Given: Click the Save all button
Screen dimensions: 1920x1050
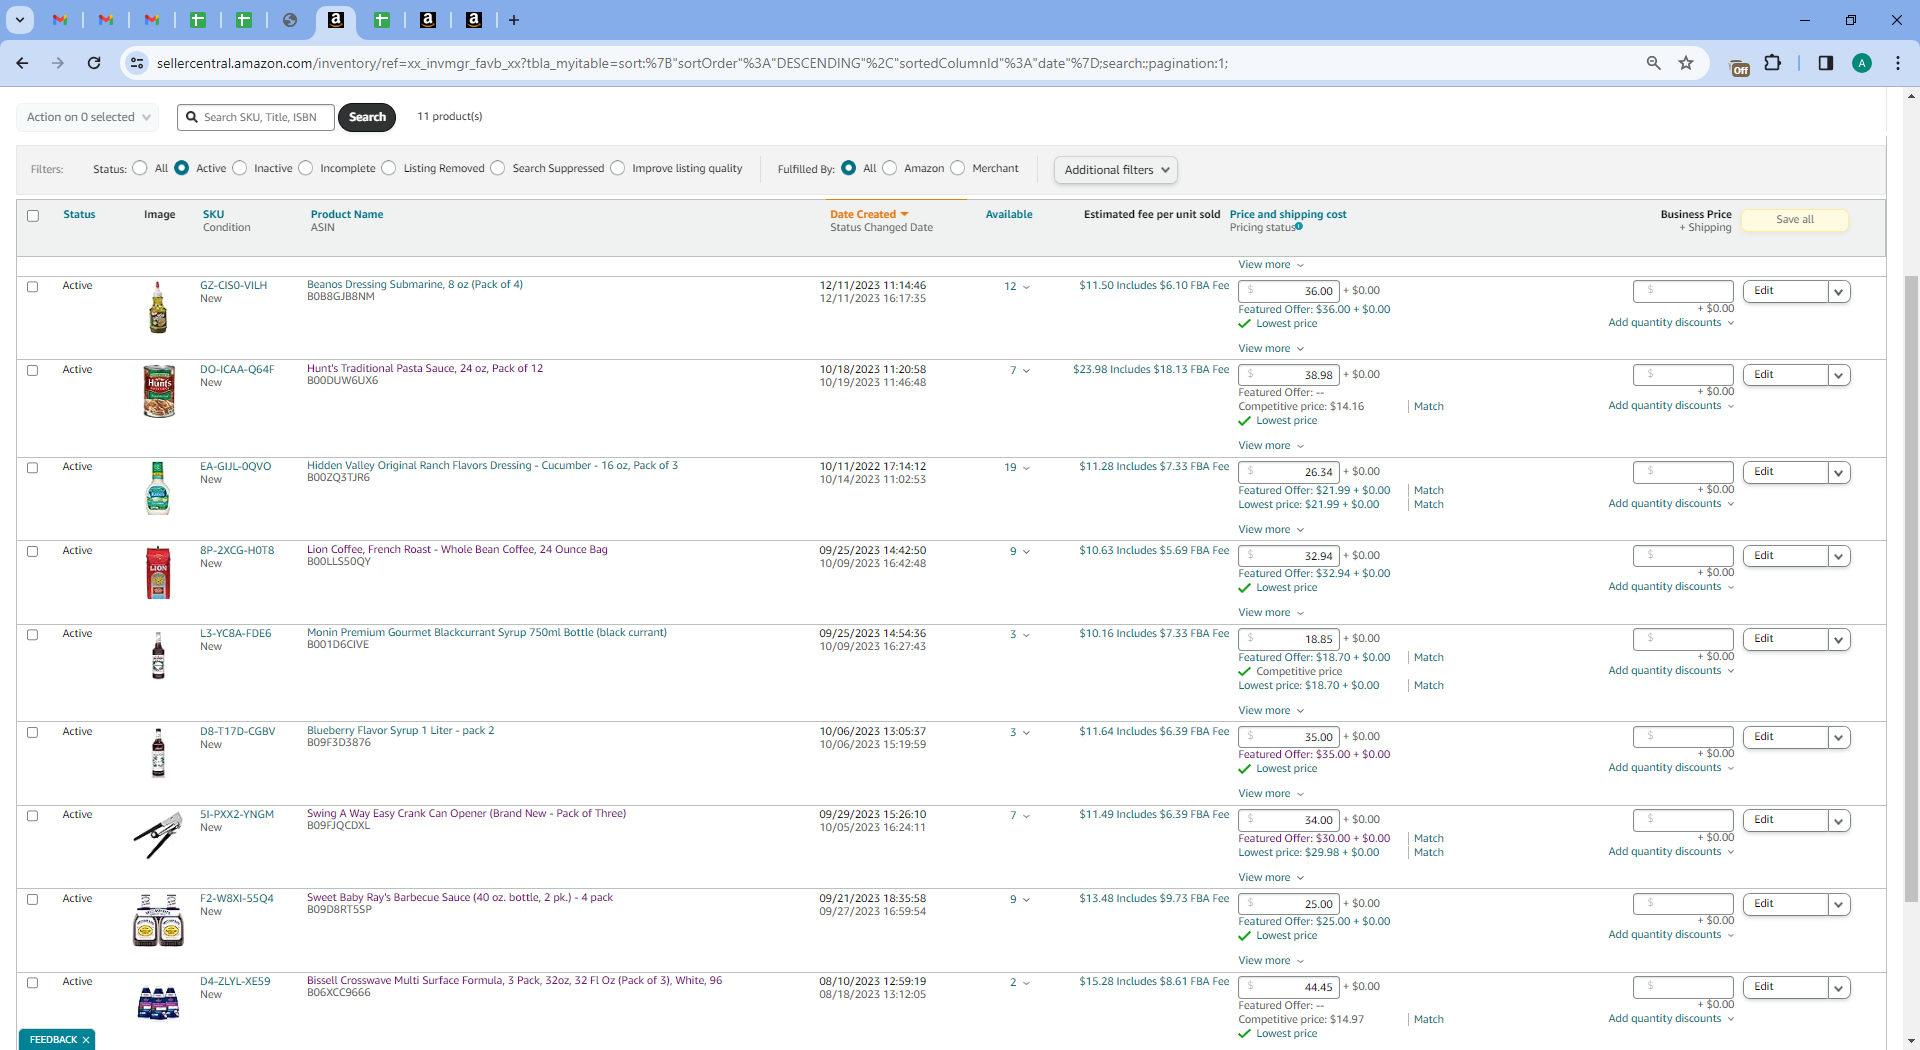Looking at the screenshot, I should pyautogui.click(x=1794, y=220).
